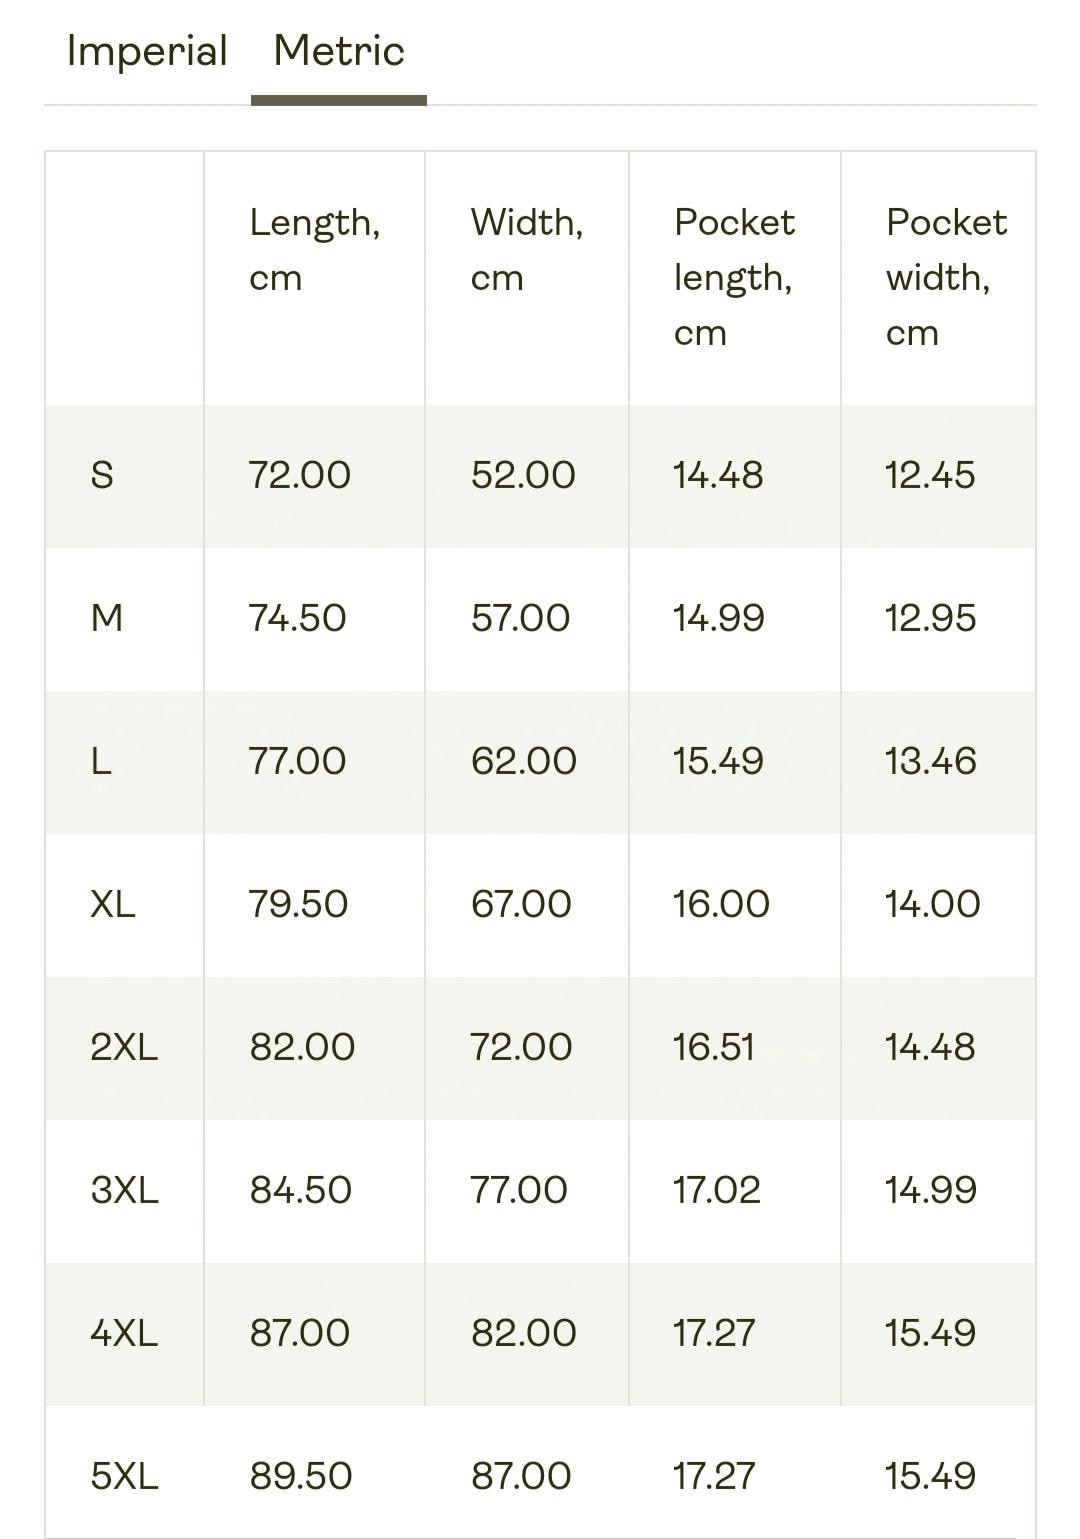This screenshot has height=1539, width=1080.
Task: Click the 89.50 length value for 5XL
Action: 301,1476
